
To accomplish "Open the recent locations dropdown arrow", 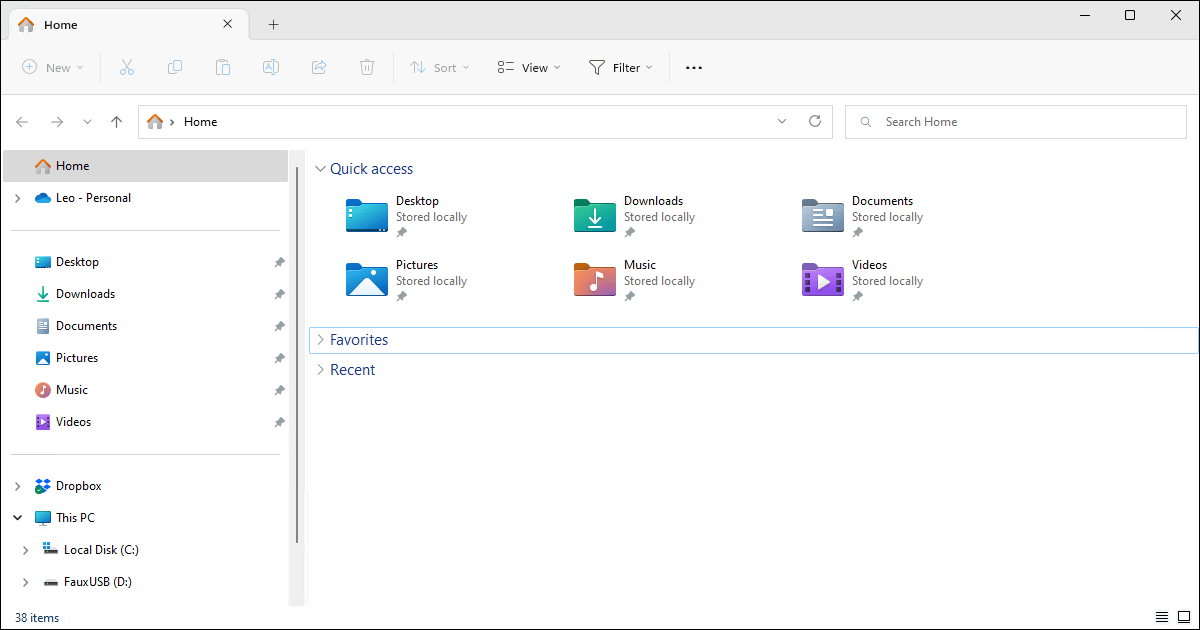I will [87, 122].
